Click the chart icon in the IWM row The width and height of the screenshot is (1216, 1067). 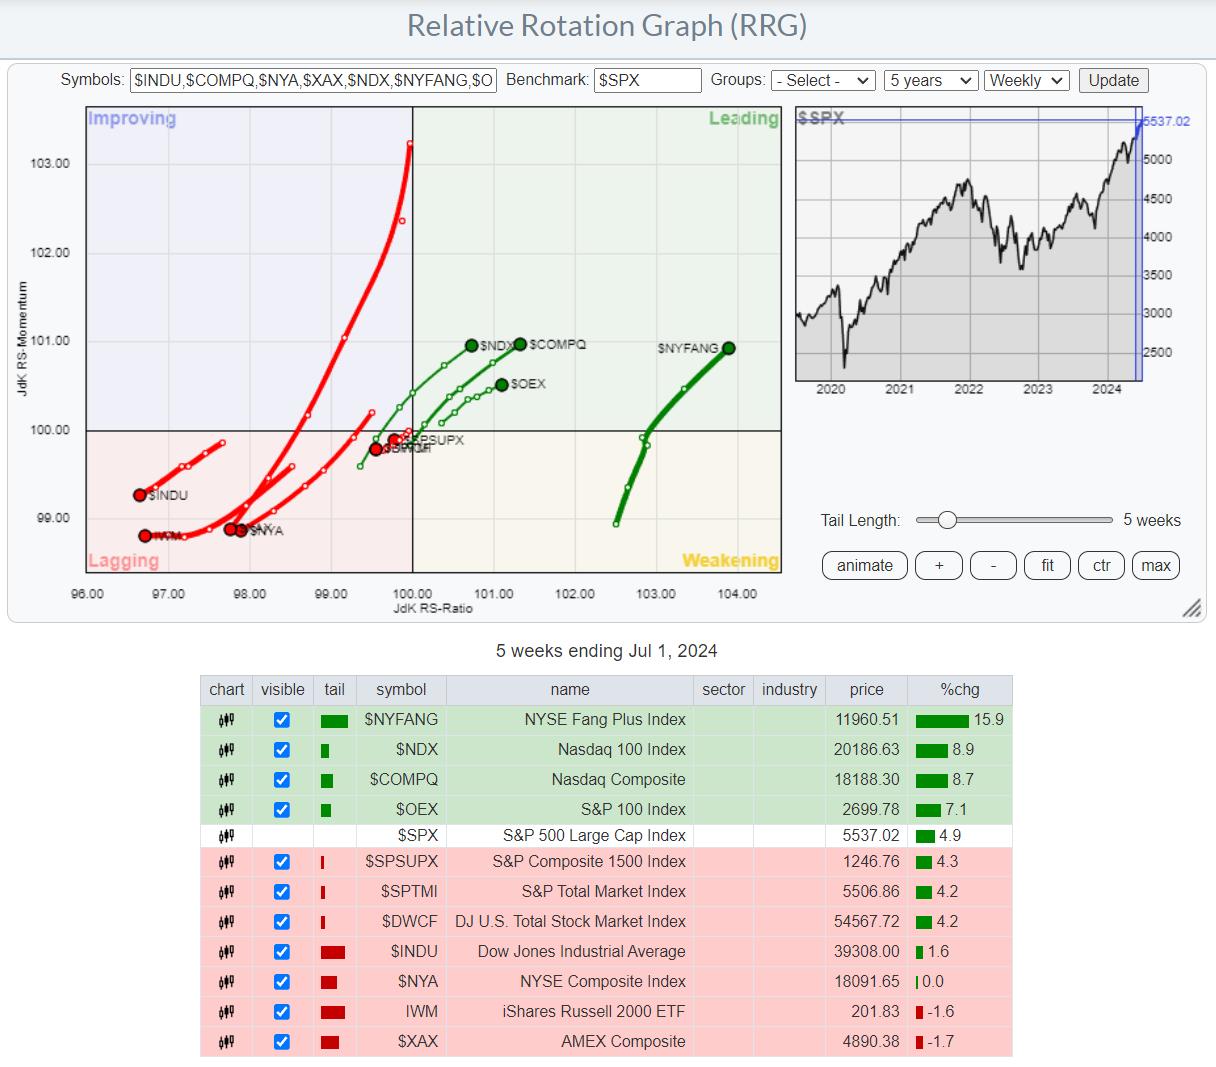[x=226, y=1012]
